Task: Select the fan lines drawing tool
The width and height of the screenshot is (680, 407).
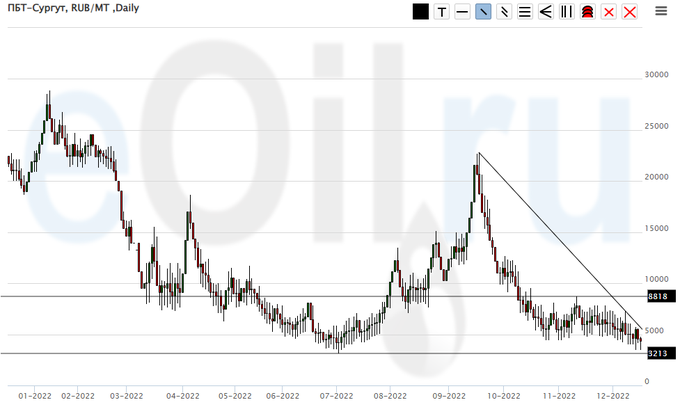Action: (x=546, y=12)
